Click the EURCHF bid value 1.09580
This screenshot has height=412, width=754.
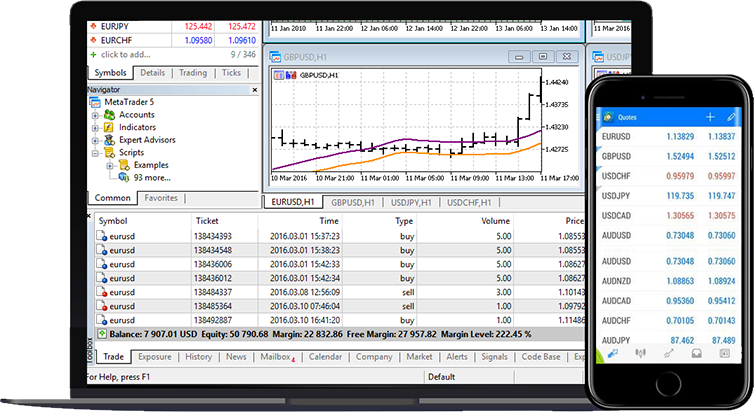coord(198,40)
